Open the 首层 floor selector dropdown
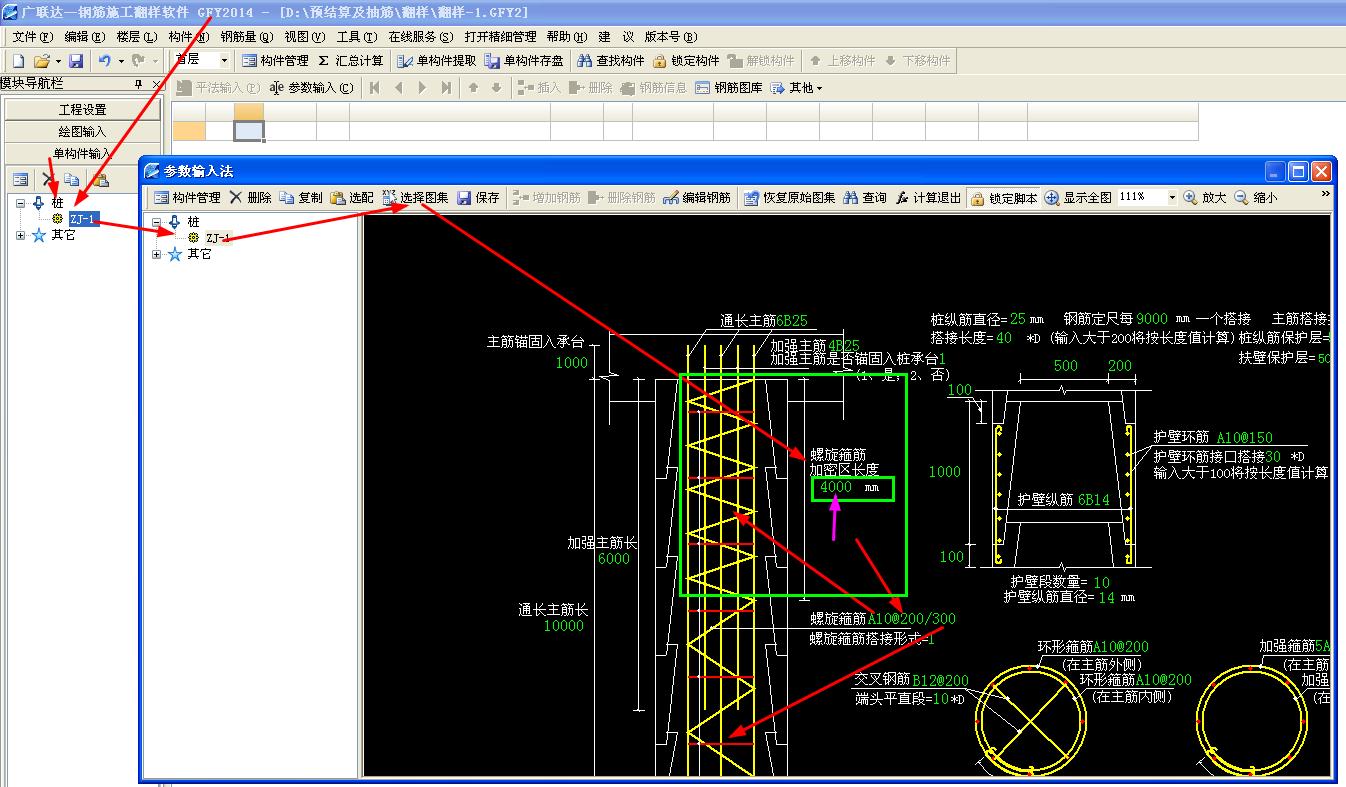This screenshot has height=787, width=1346. (x=224, y=60)
